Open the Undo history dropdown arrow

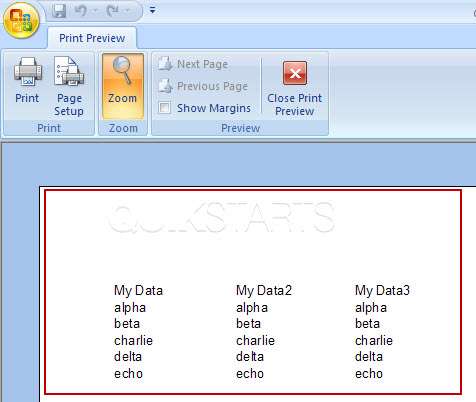click(x=96, y=11)
